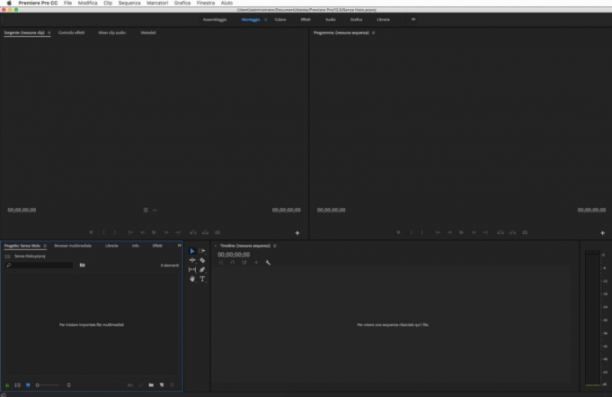Click Insert button in Source monitor
This screenshot has width=612, height=397.
[x=193, y=232]
